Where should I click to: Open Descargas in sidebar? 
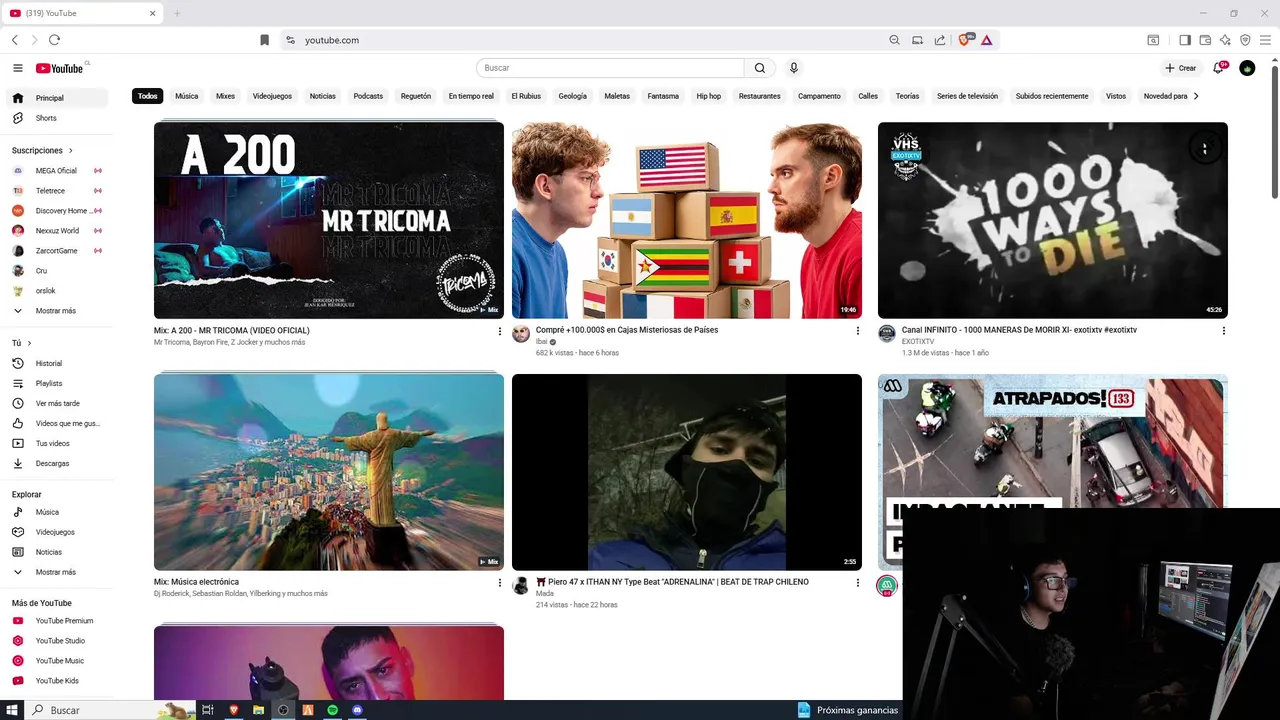pyautogui.click(x=56, y=463)
